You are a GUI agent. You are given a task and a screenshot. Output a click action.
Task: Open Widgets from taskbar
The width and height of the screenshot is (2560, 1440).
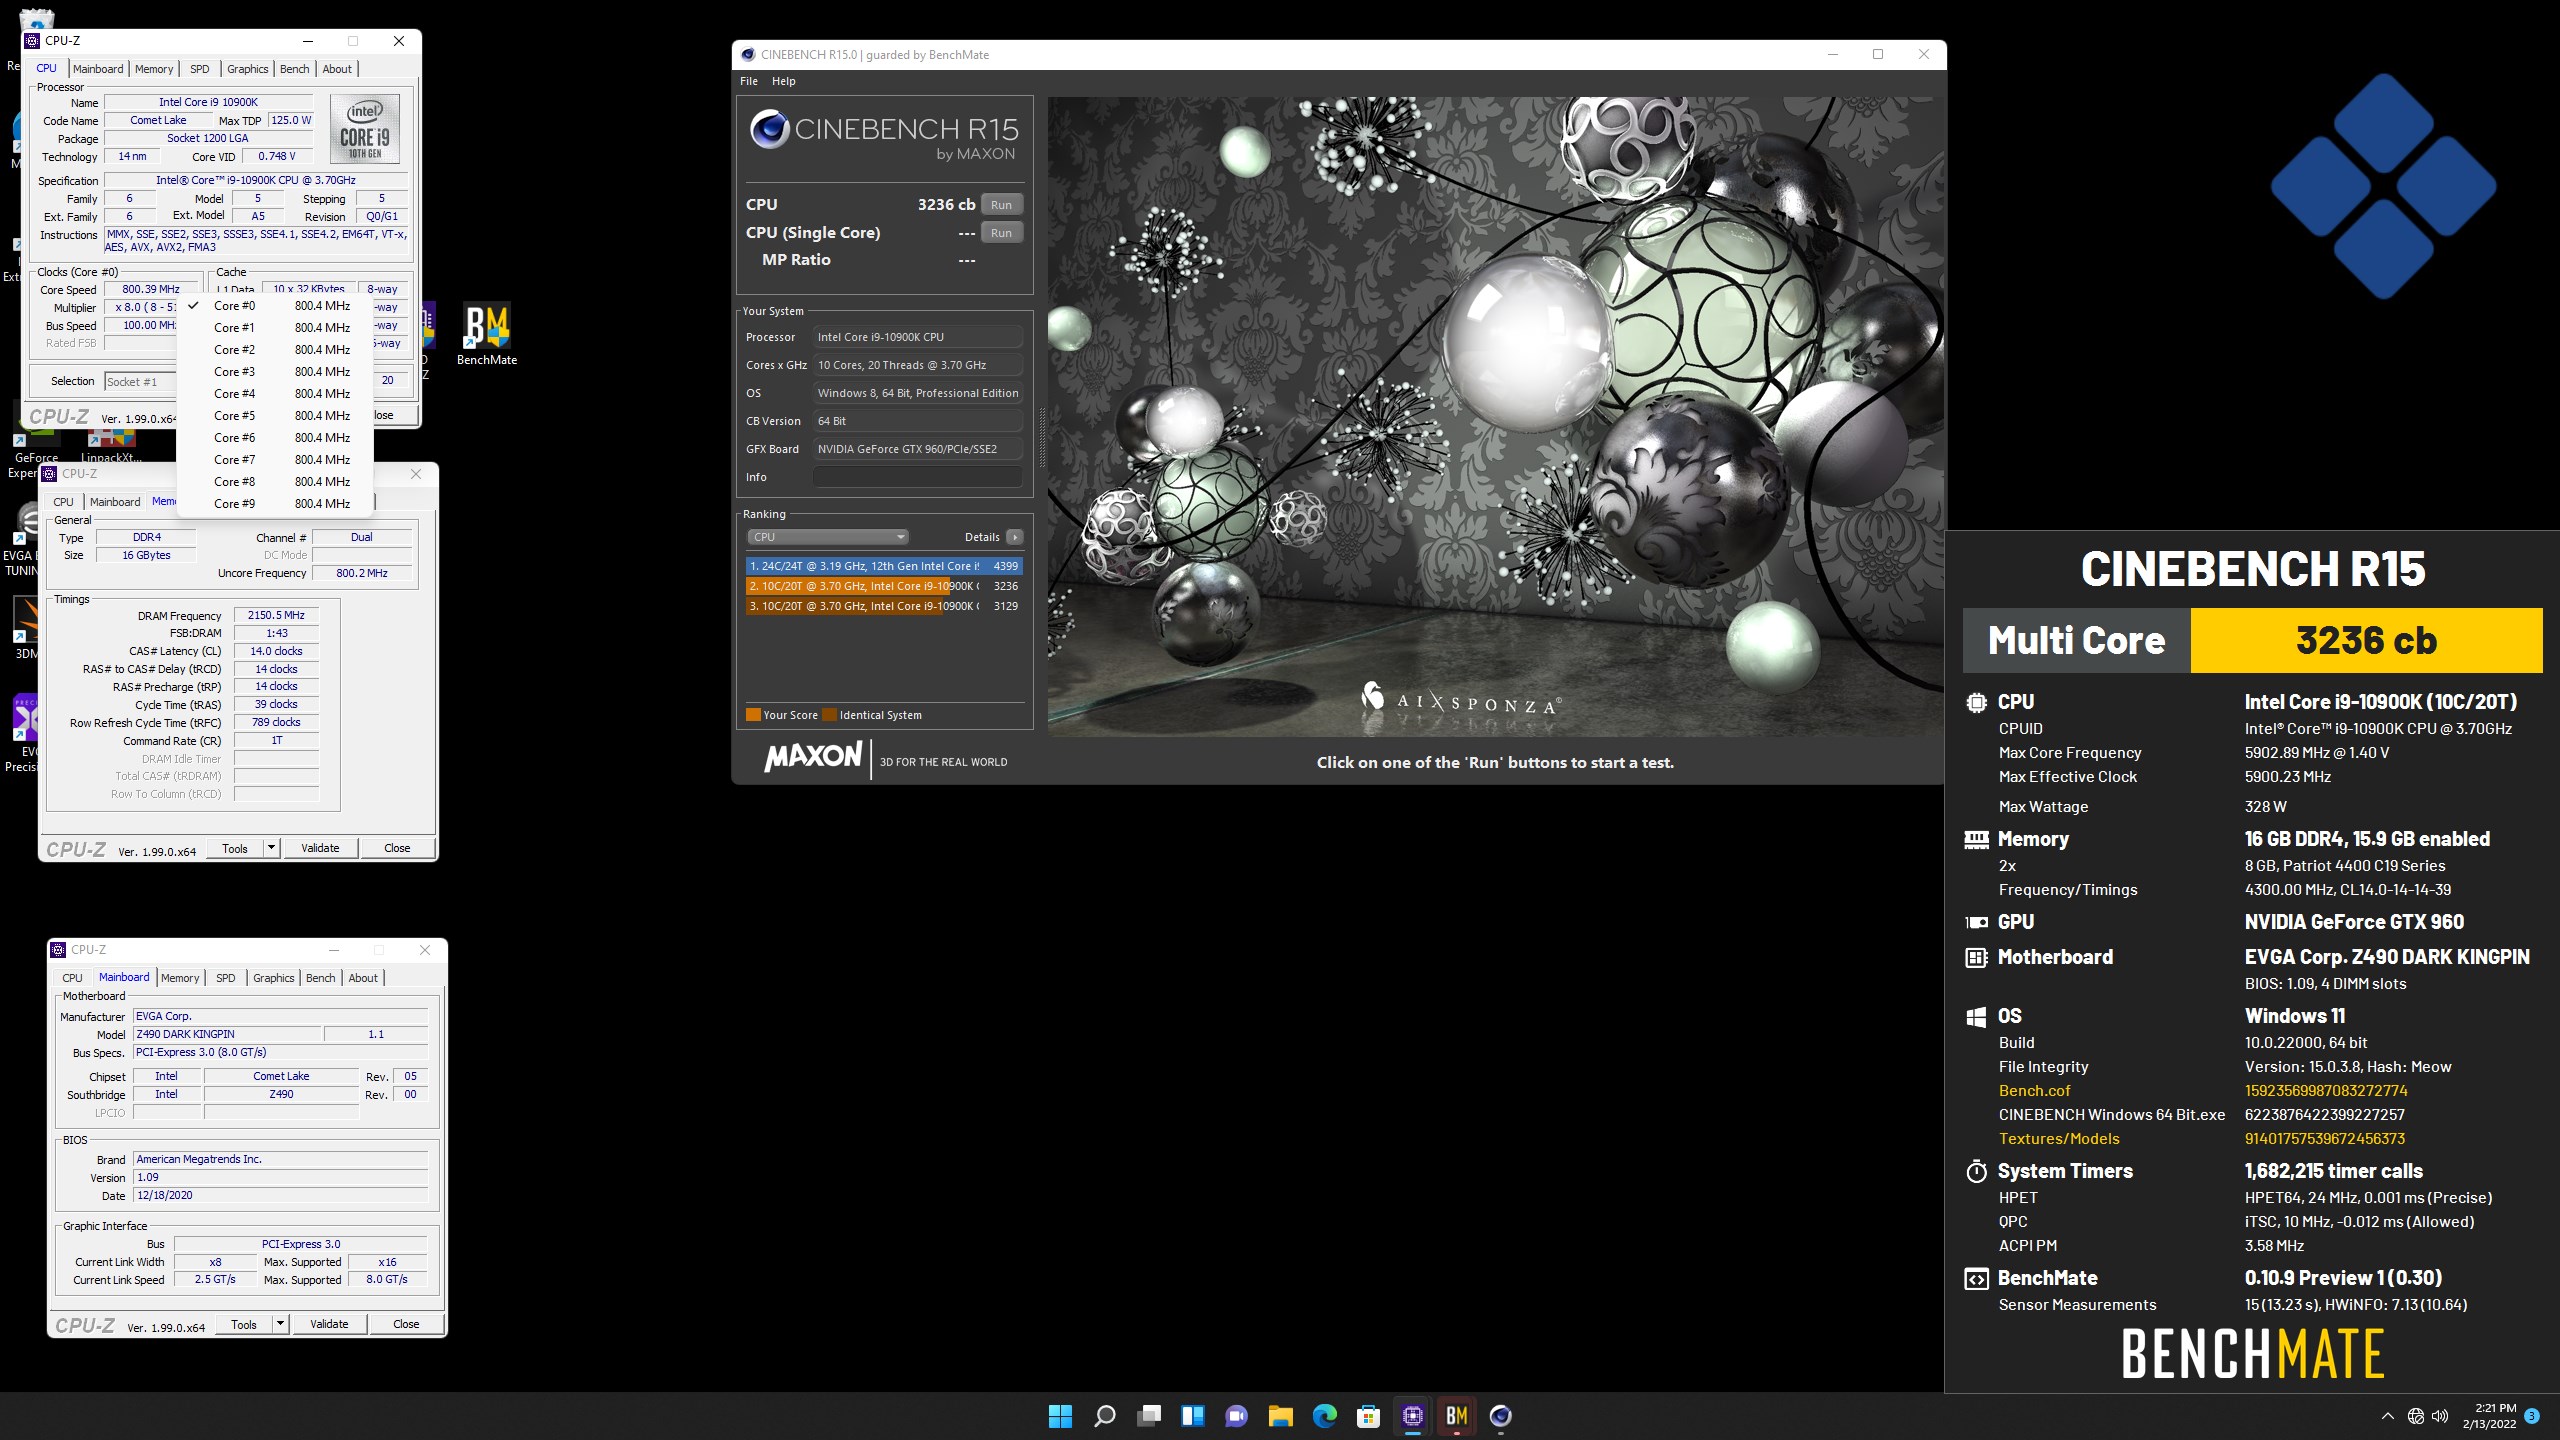[1193, 1416]
